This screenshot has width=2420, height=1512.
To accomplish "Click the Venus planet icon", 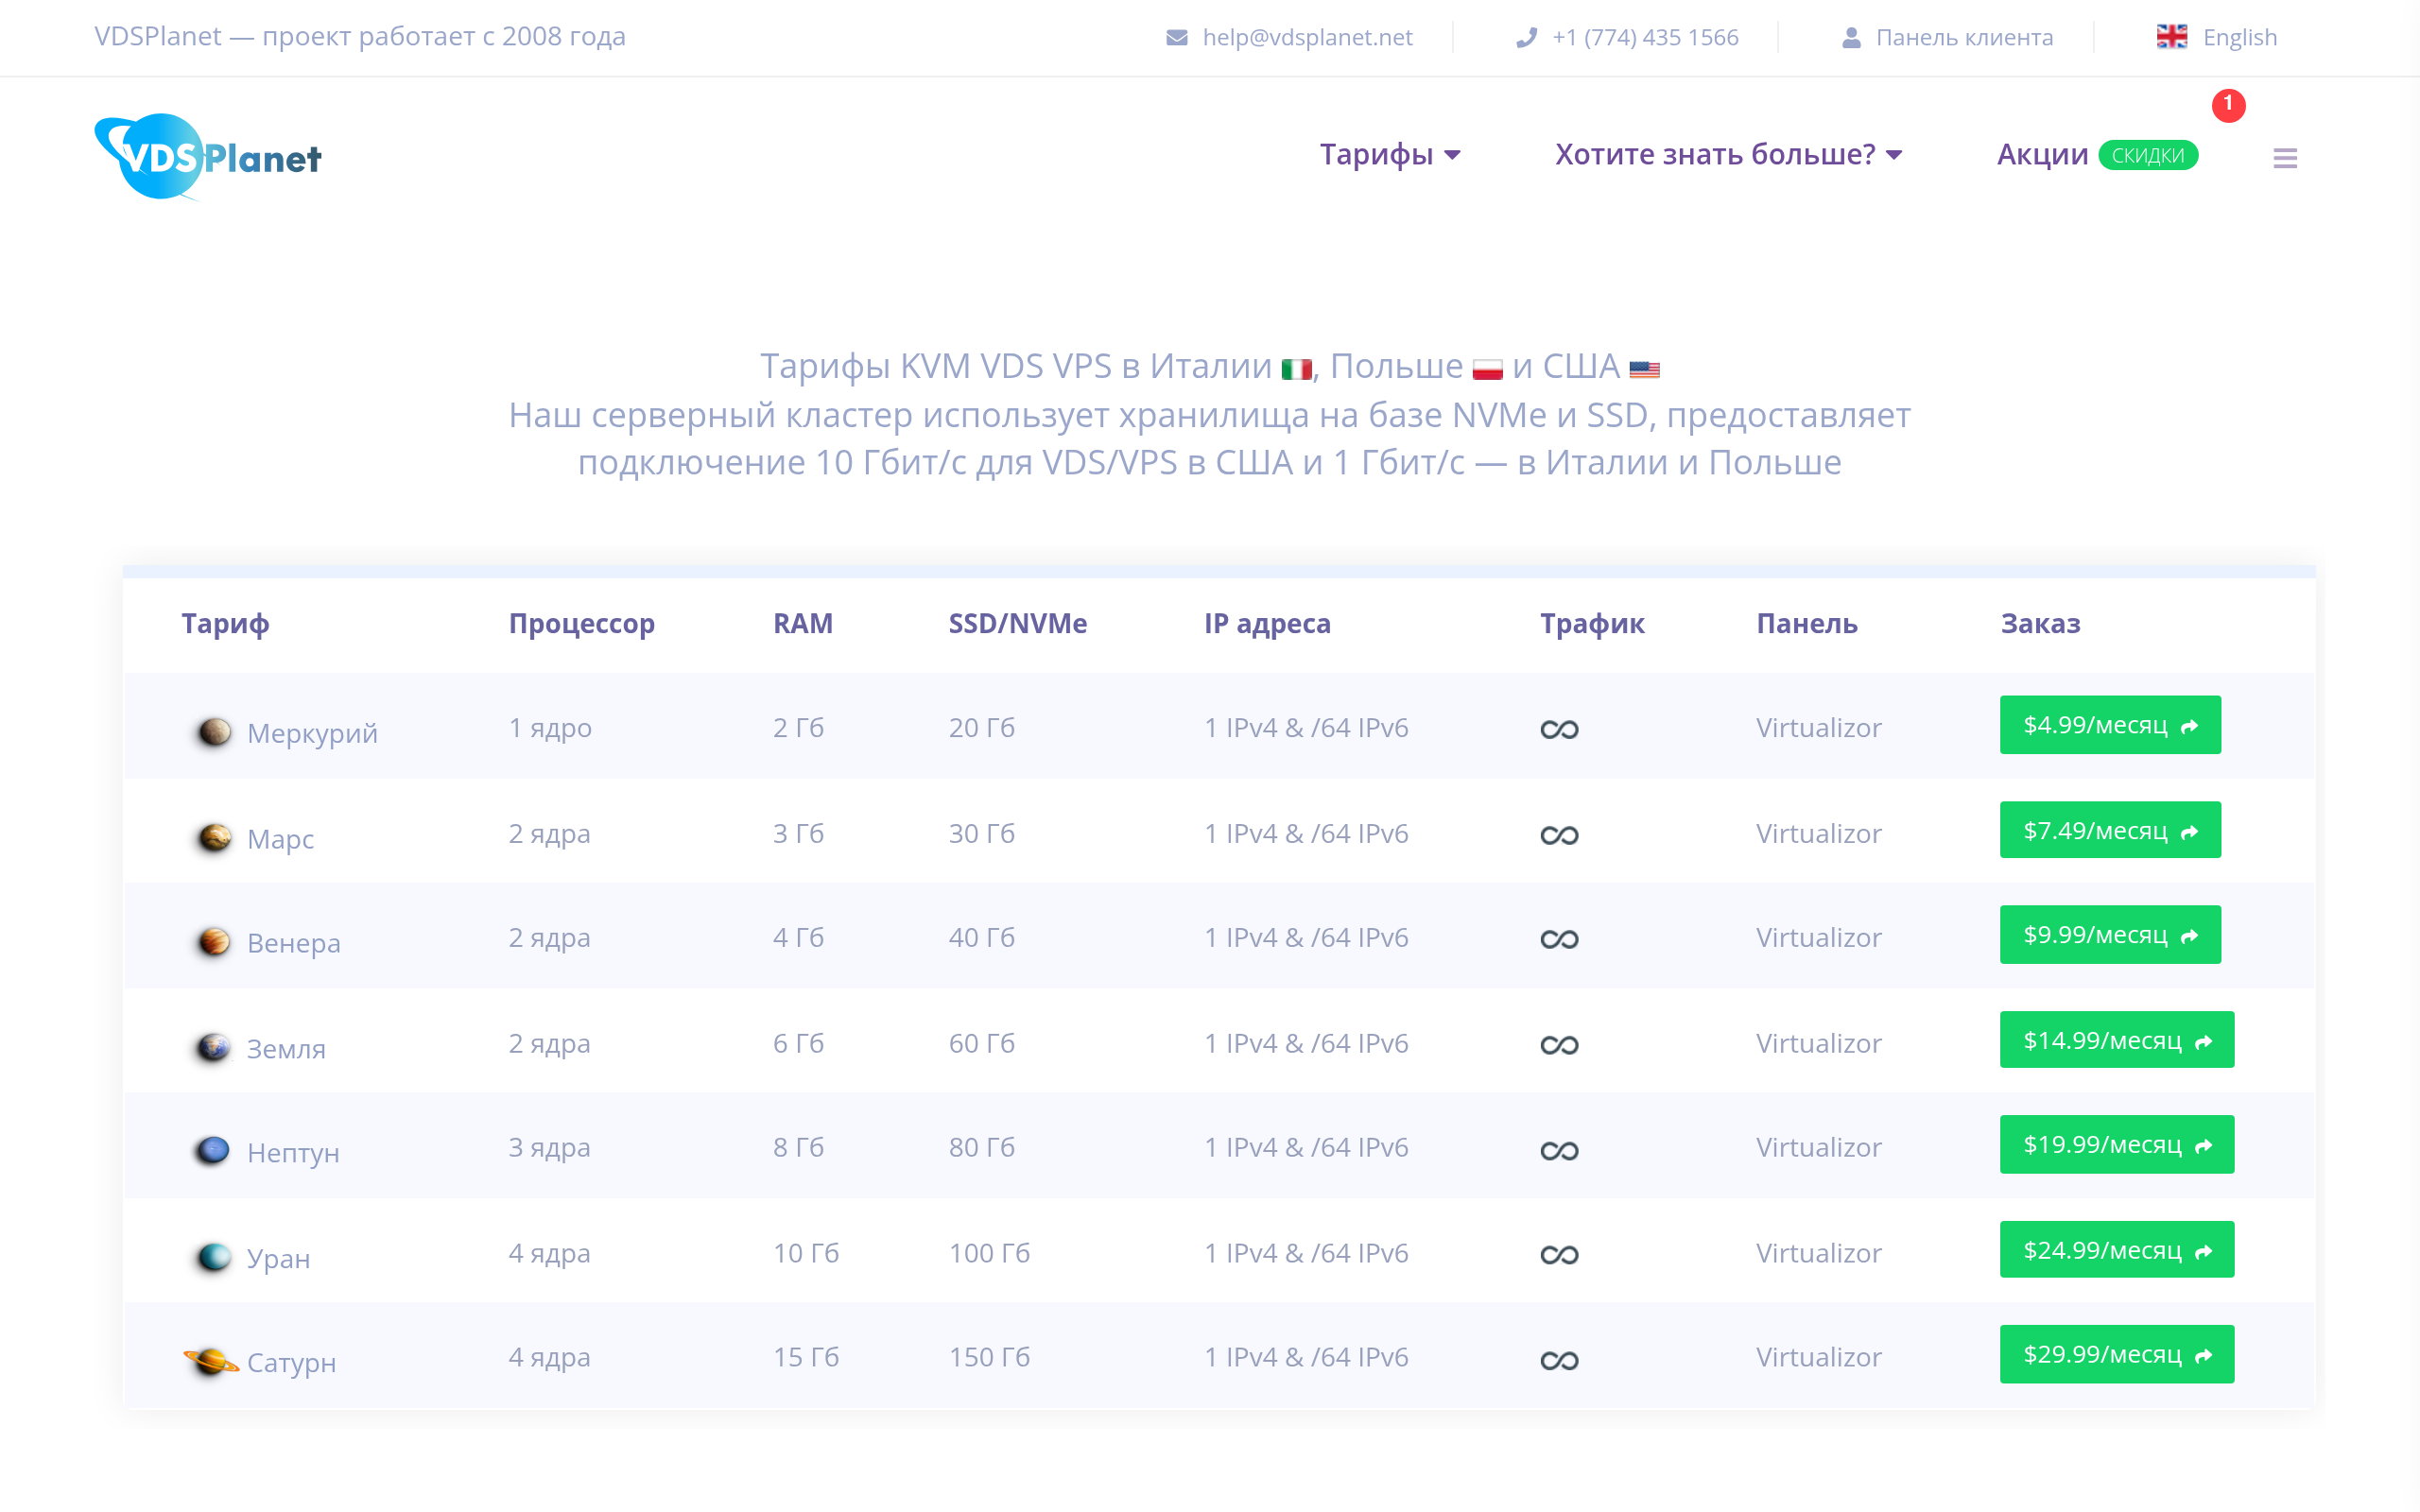I will tap(213, 941).
